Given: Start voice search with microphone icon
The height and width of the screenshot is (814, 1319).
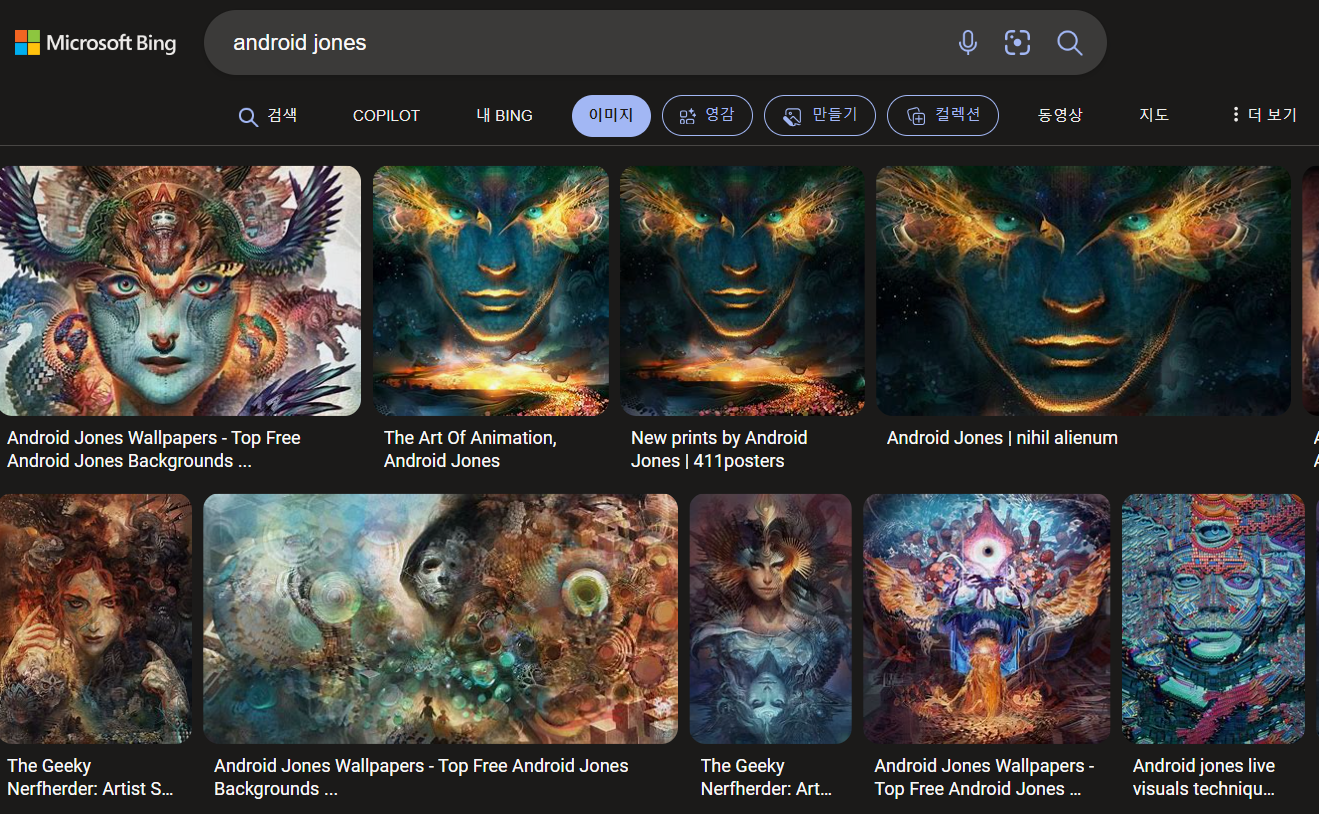Looking at the screenshot, I should (967, 42).
